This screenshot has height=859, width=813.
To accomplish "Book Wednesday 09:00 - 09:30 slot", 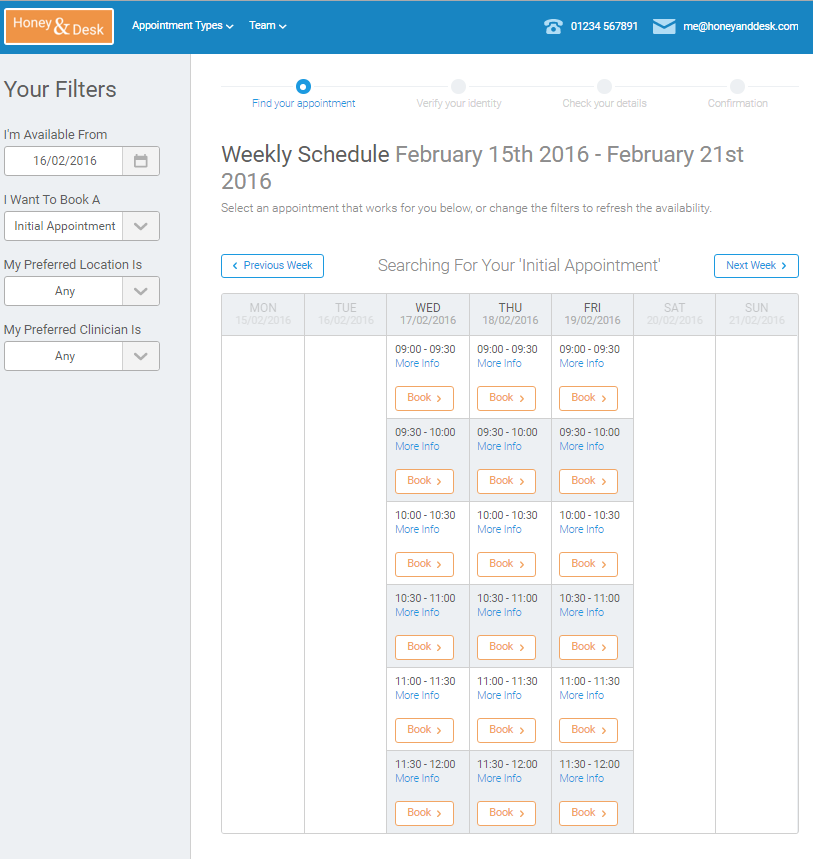I will tap(424, 398).
